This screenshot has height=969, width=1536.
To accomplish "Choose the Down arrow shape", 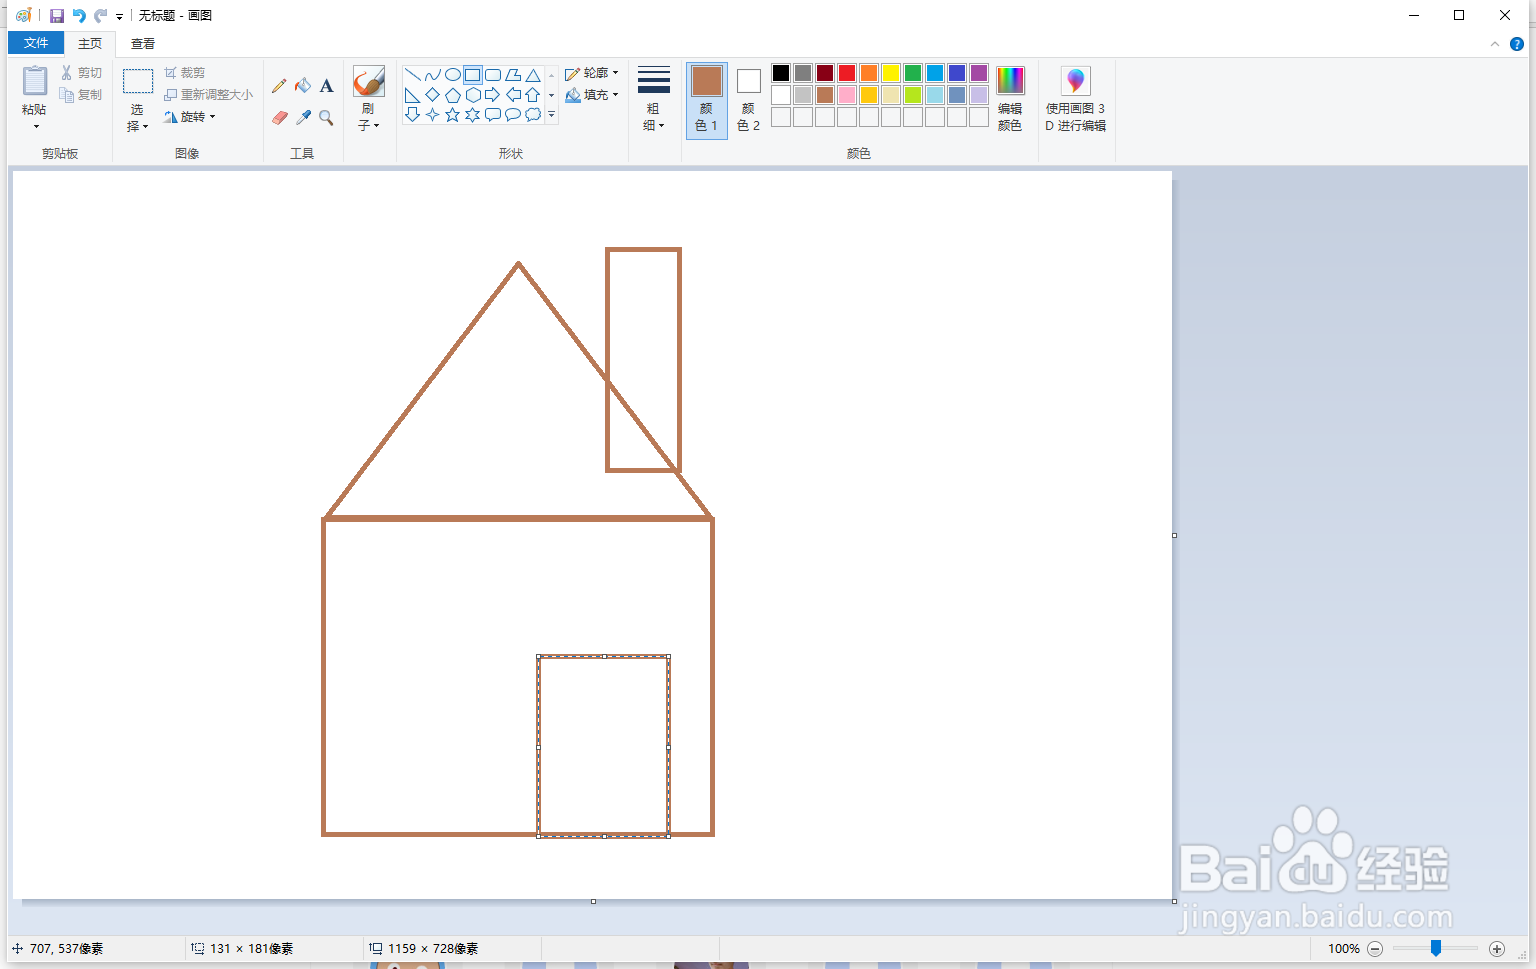I will point(412,115).
